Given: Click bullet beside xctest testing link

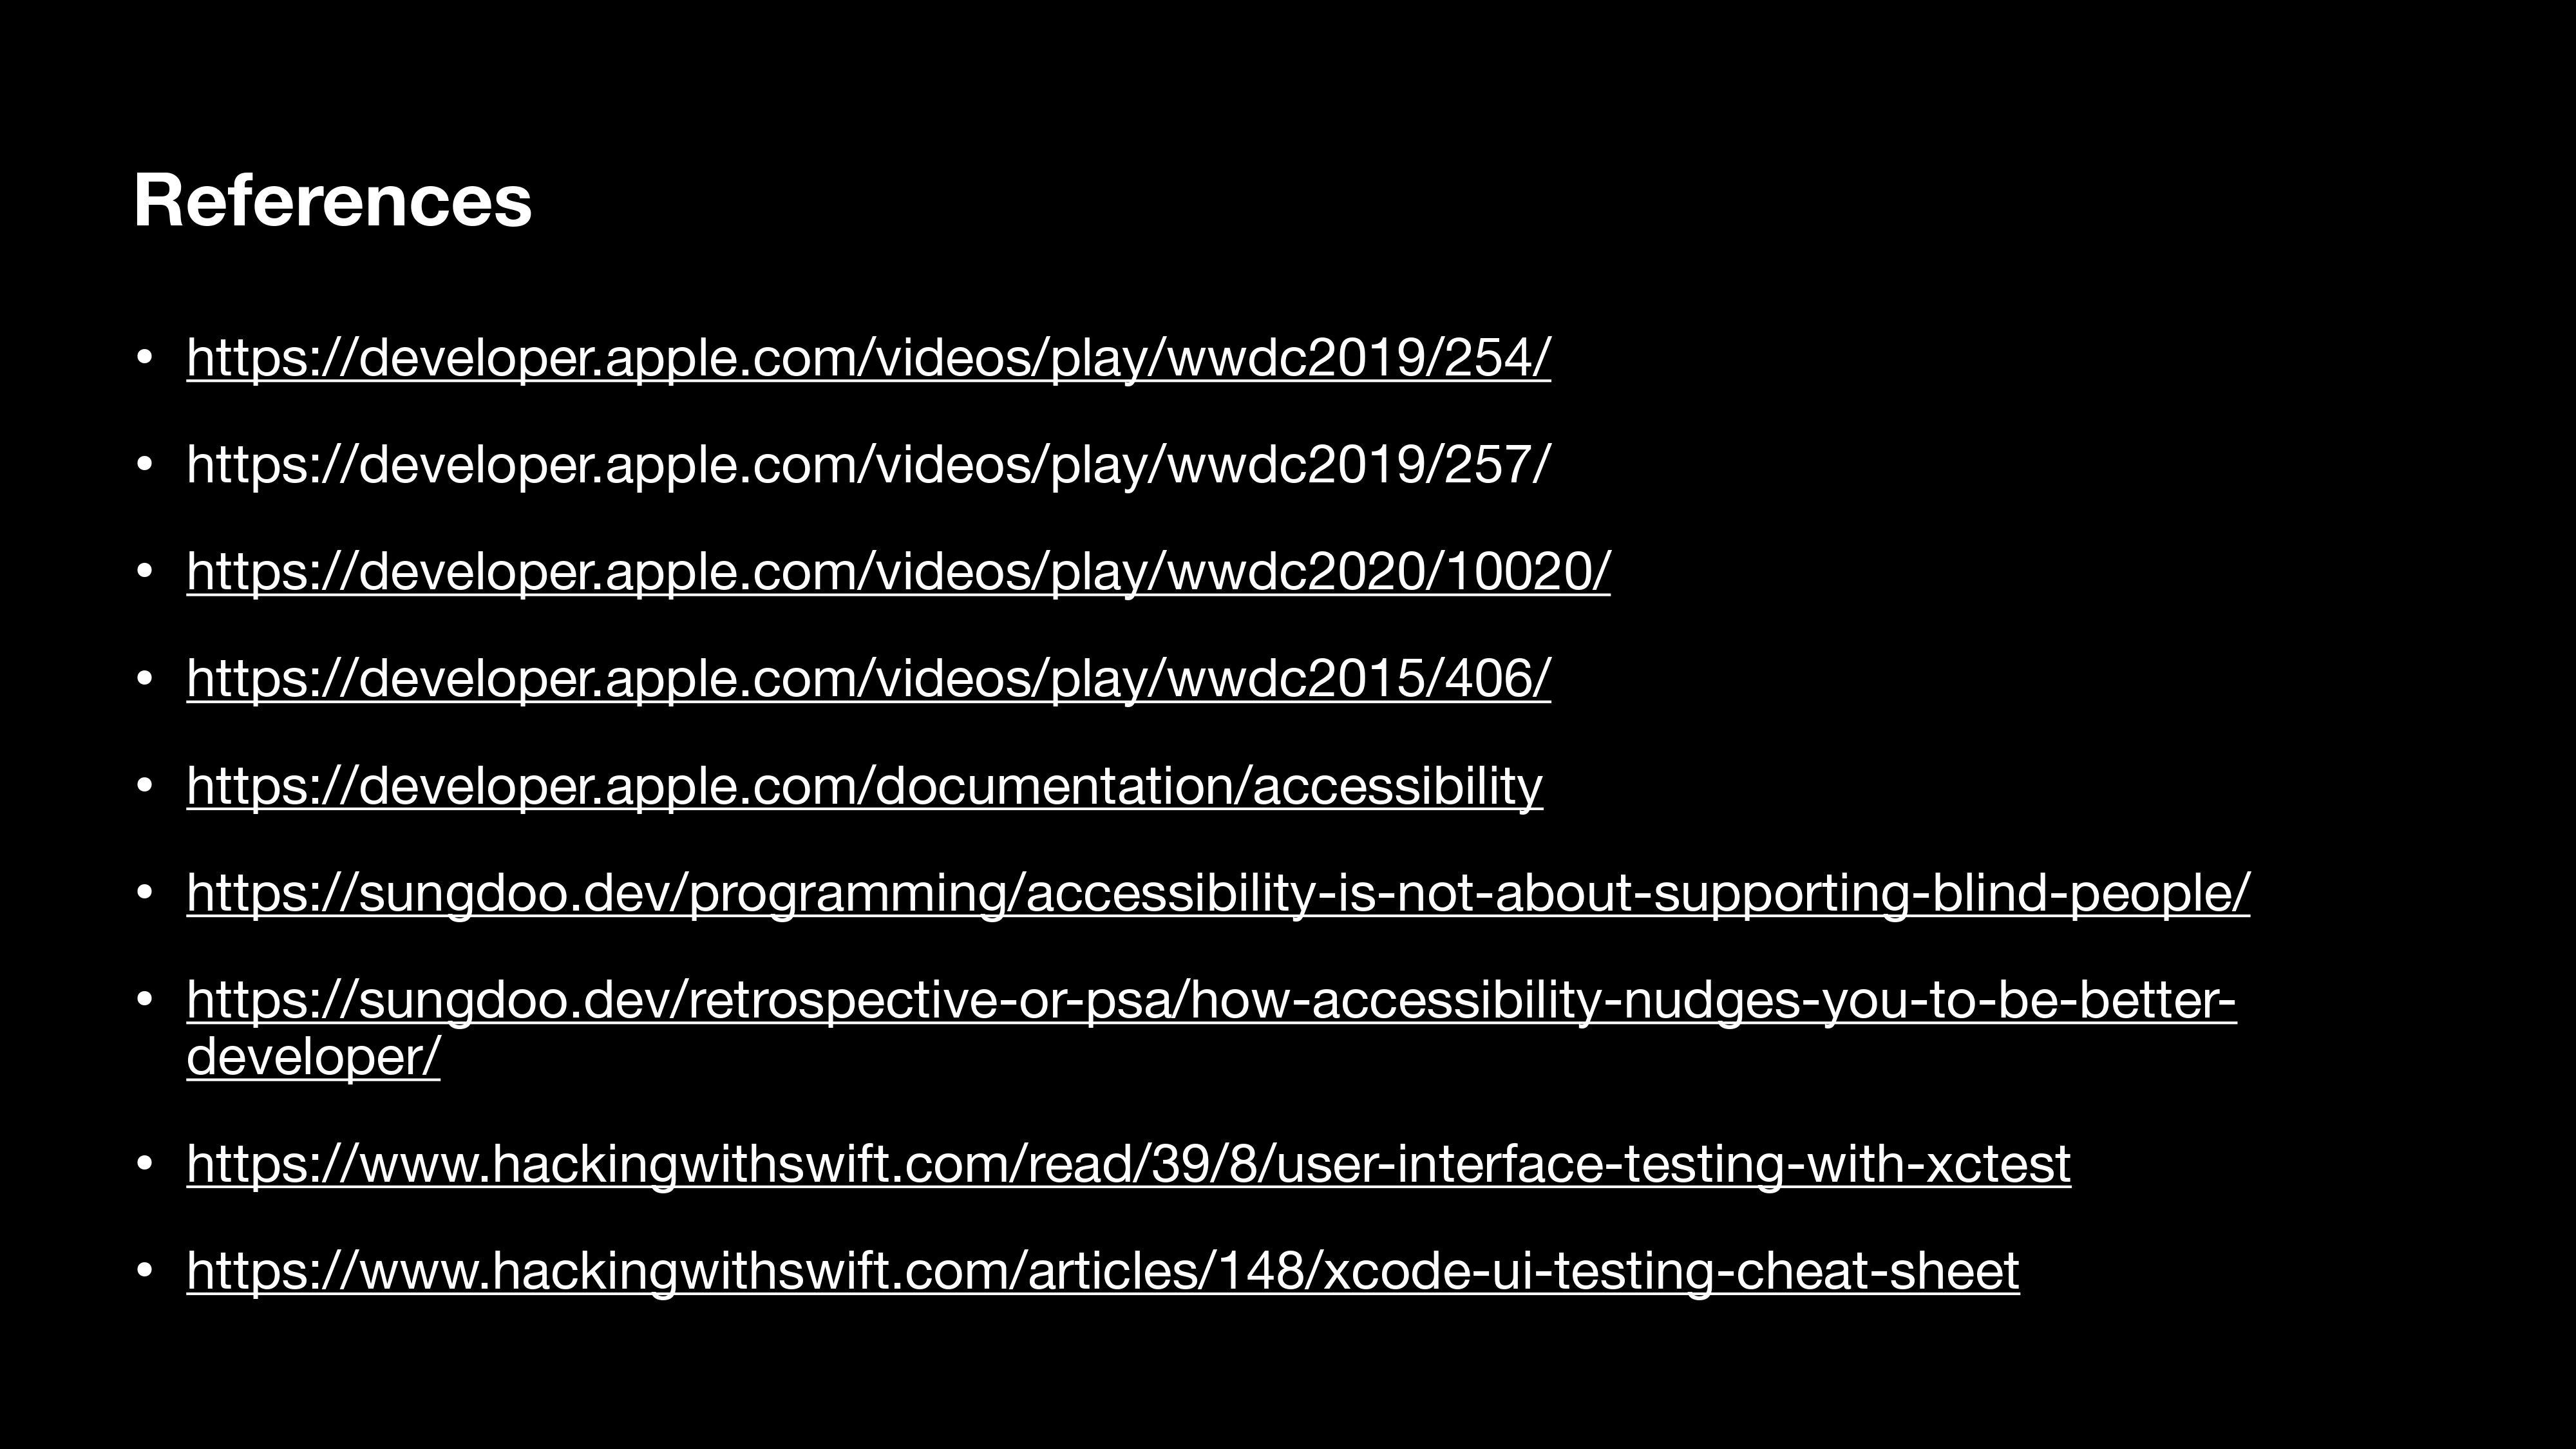Looking at the screenshot, I should tap(144, 1164).
